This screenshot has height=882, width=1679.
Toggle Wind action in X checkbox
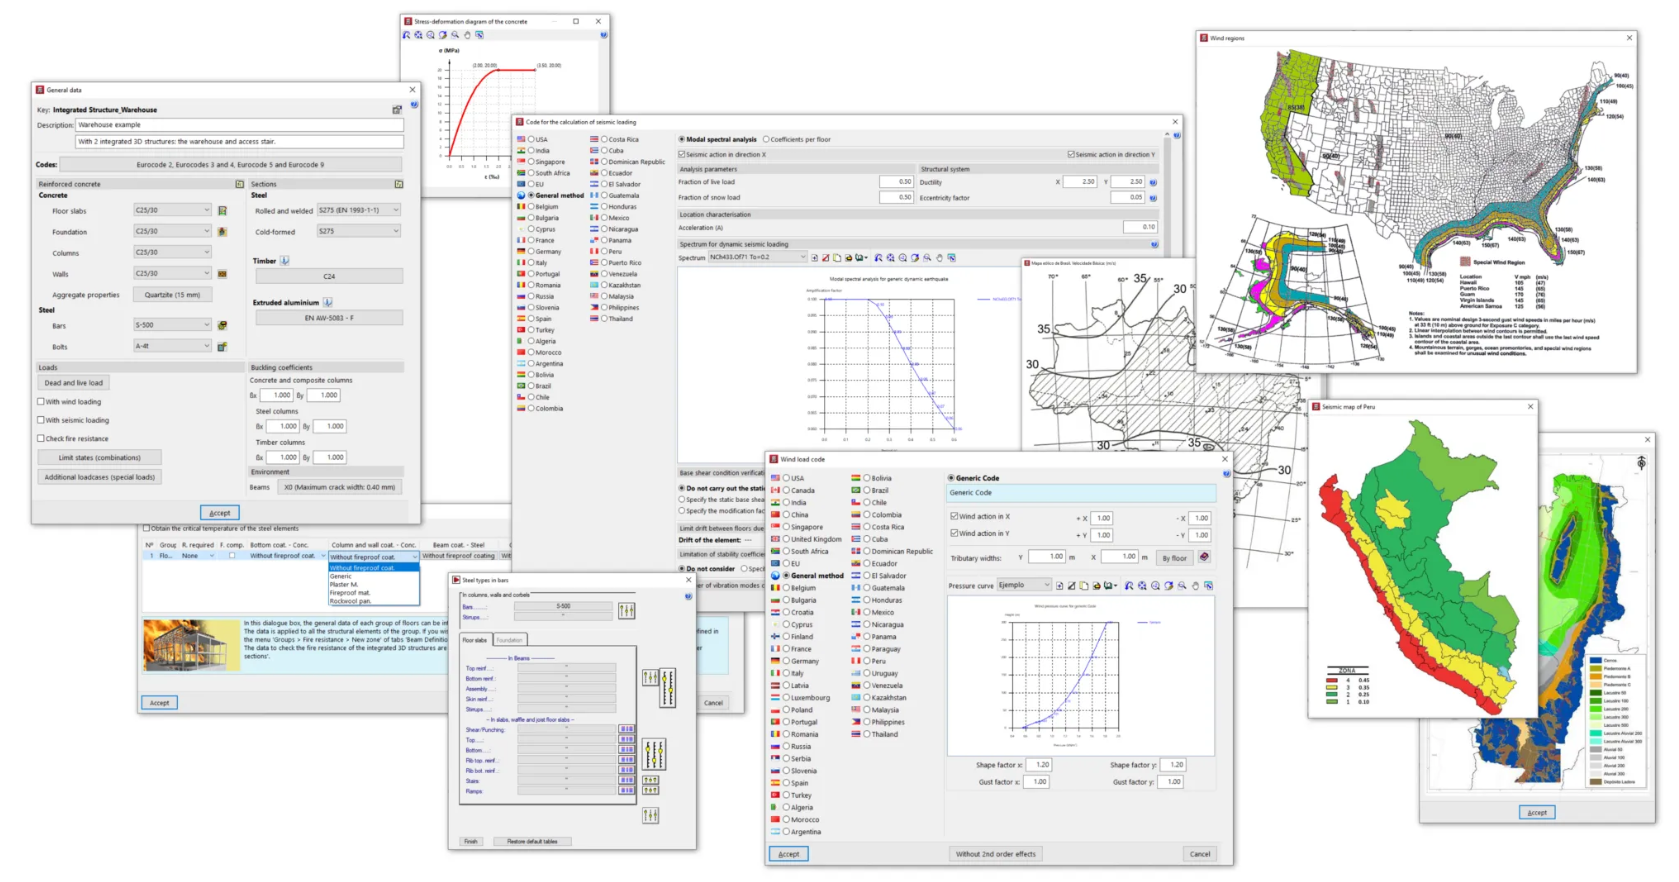(954, 517)
